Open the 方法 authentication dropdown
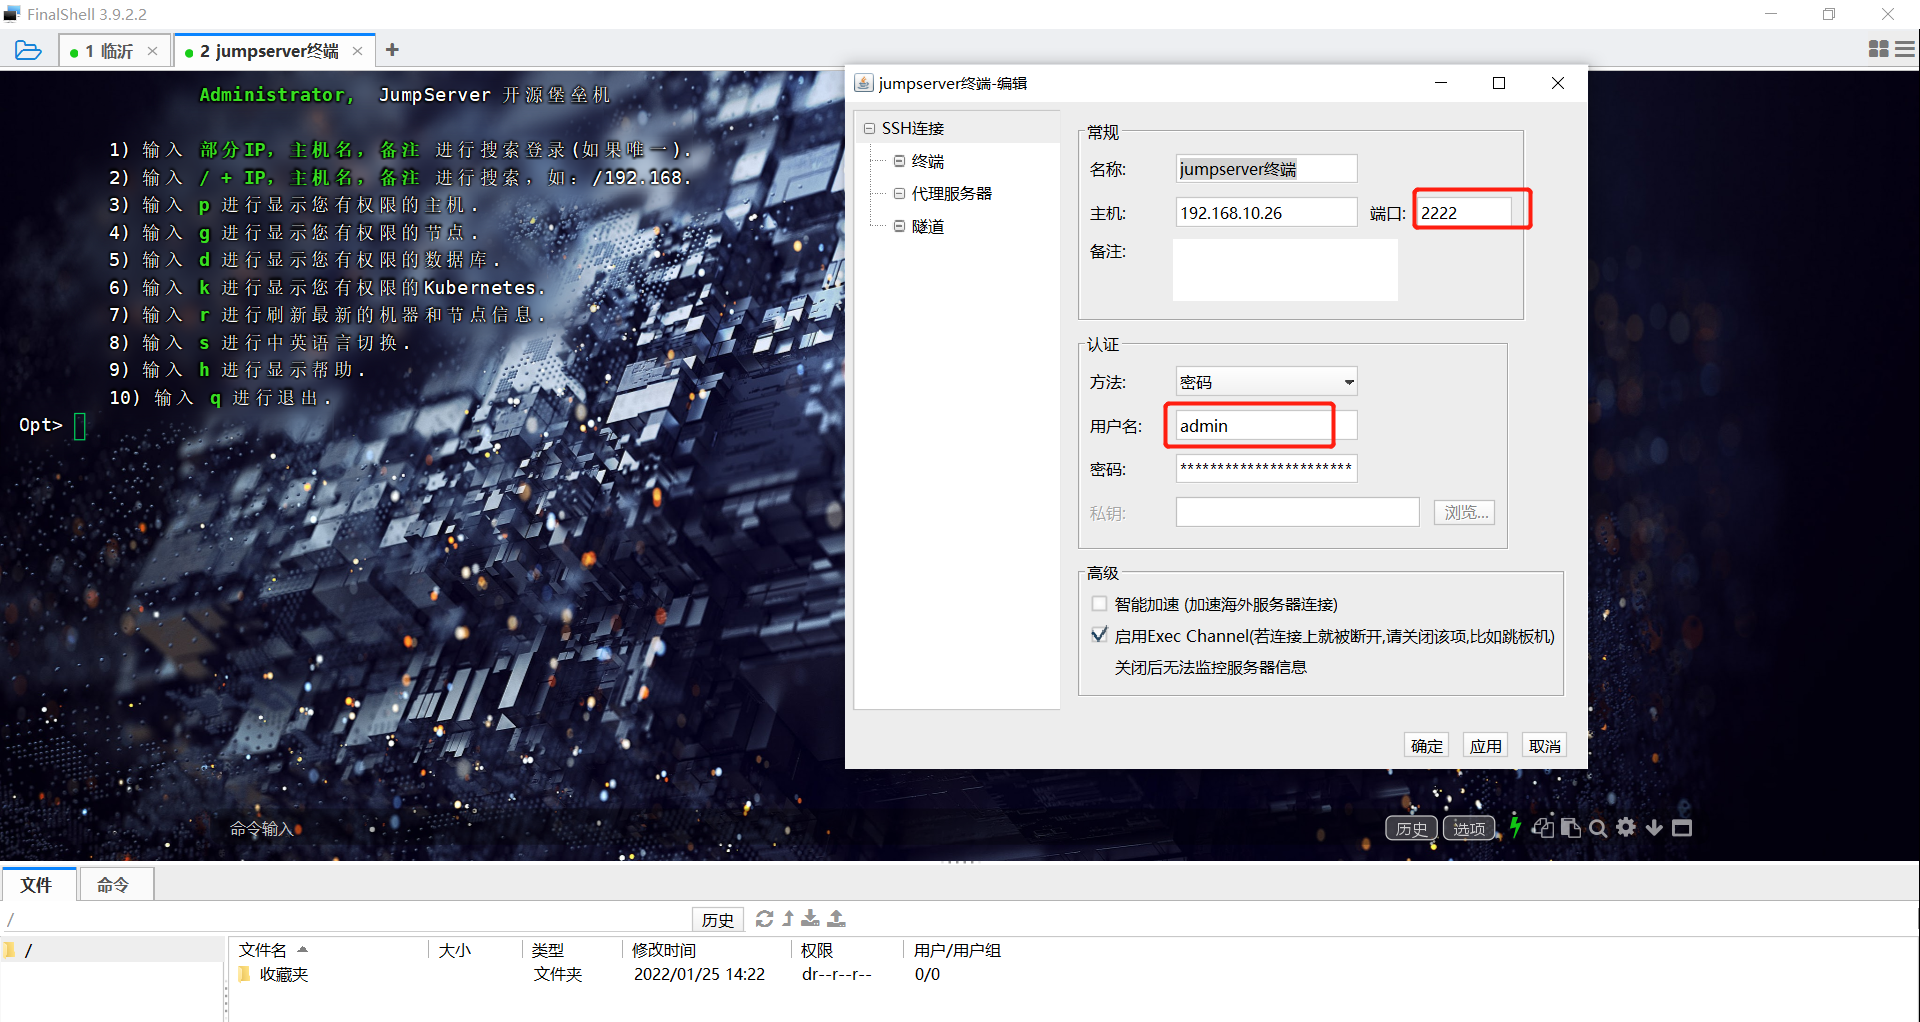 click(1266, 382)
